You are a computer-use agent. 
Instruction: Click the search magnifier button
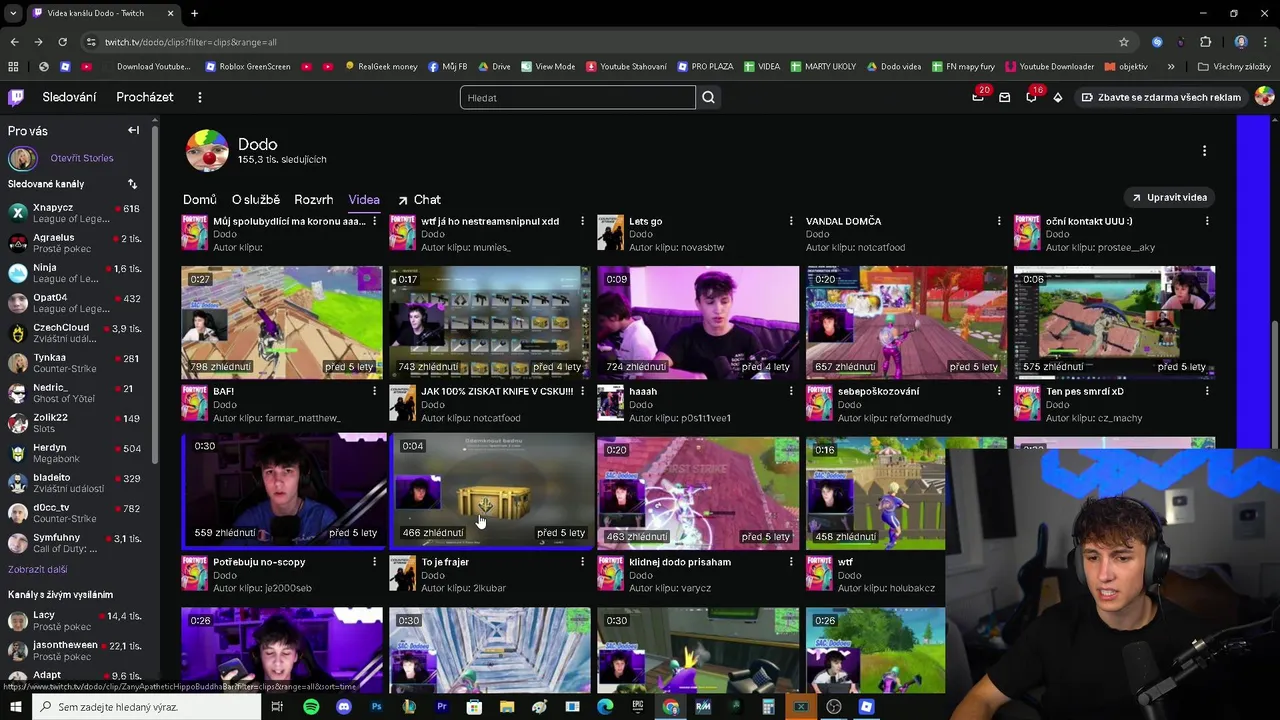(x=708, y=97)
